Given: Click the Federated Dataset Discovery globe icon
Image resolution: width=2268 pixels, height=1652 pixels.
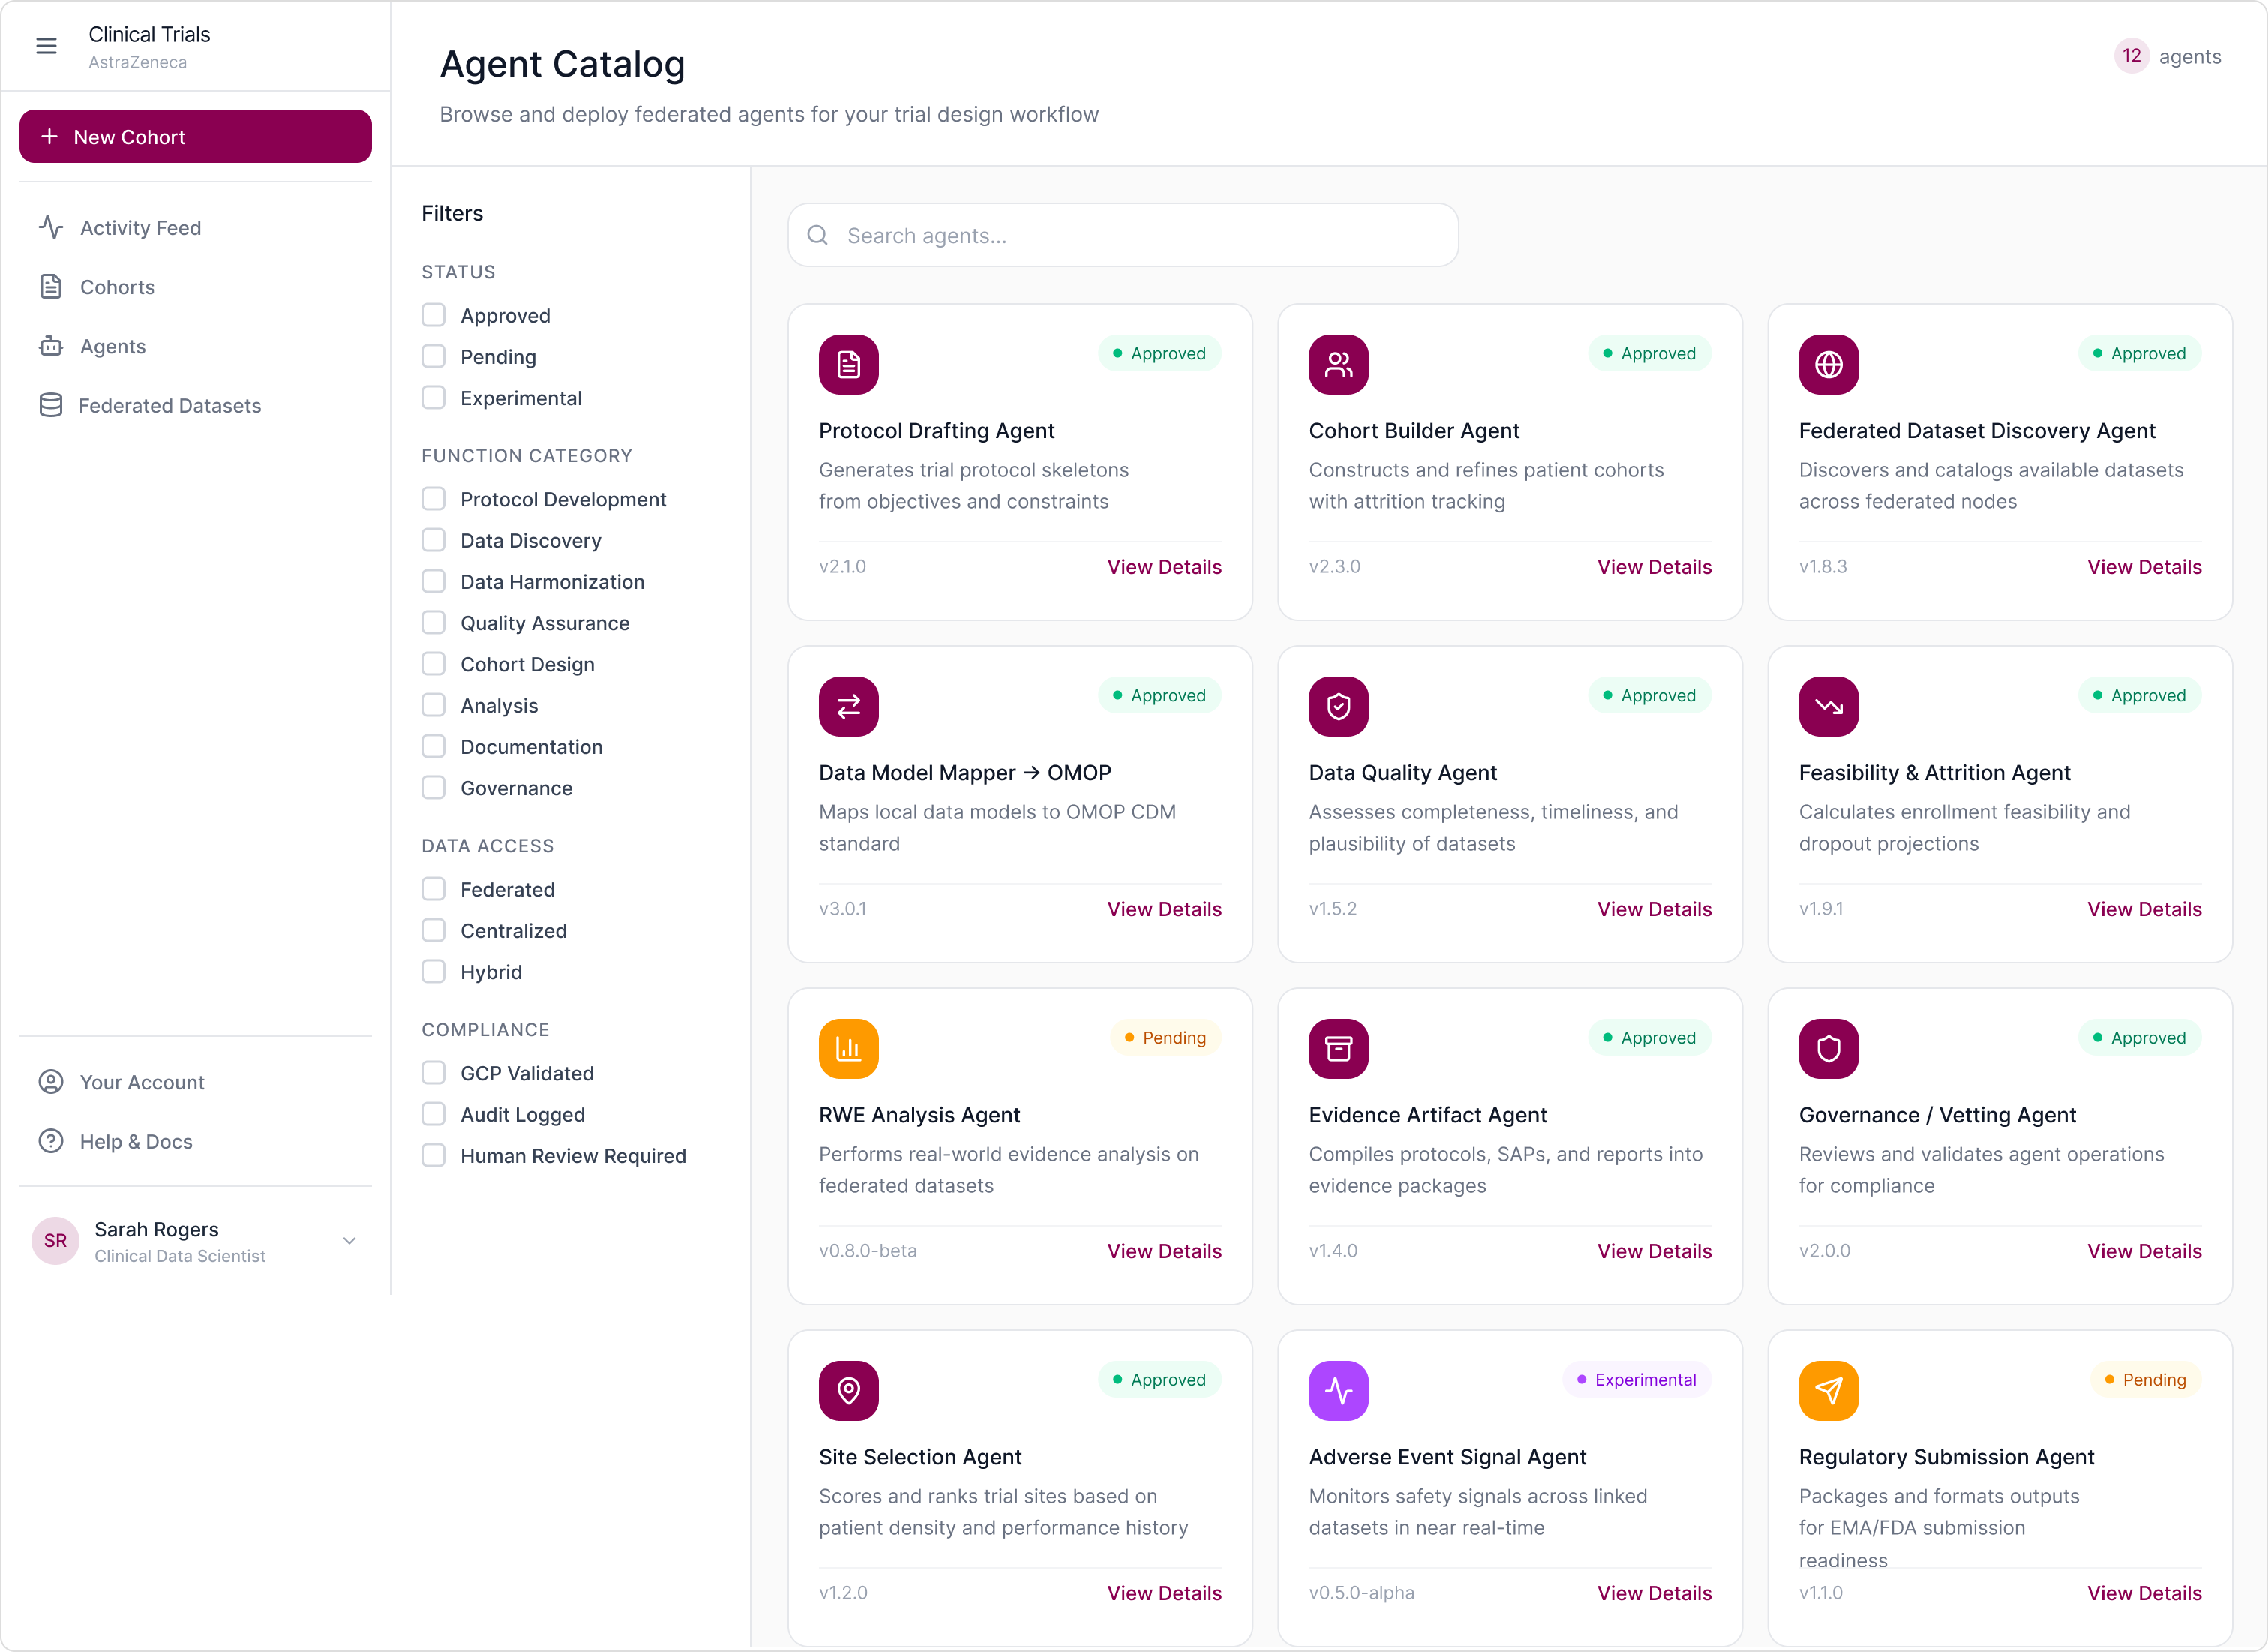Looking at the screenshot, I should click(1829, 365).
